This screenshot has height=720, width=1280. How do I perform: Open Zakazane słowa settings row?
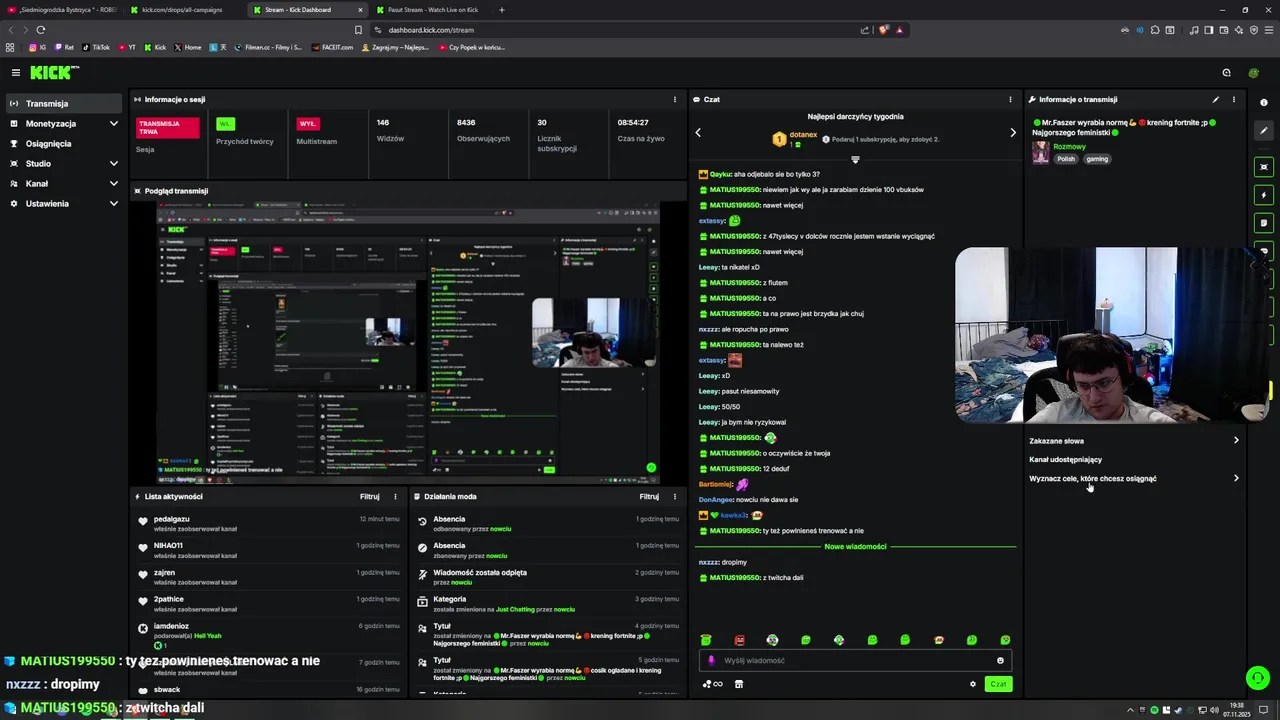click(1134, 440)
